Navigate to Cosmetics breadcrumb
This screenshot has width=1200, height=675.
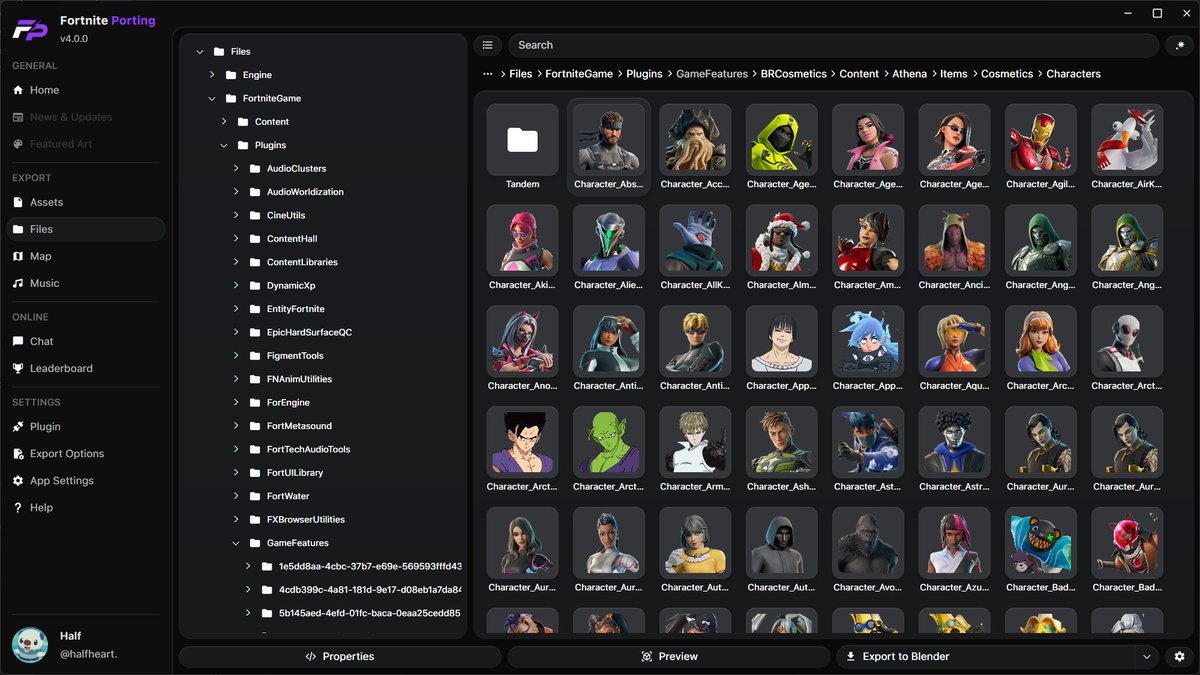pyautogui.click(x=1007, y=74)
